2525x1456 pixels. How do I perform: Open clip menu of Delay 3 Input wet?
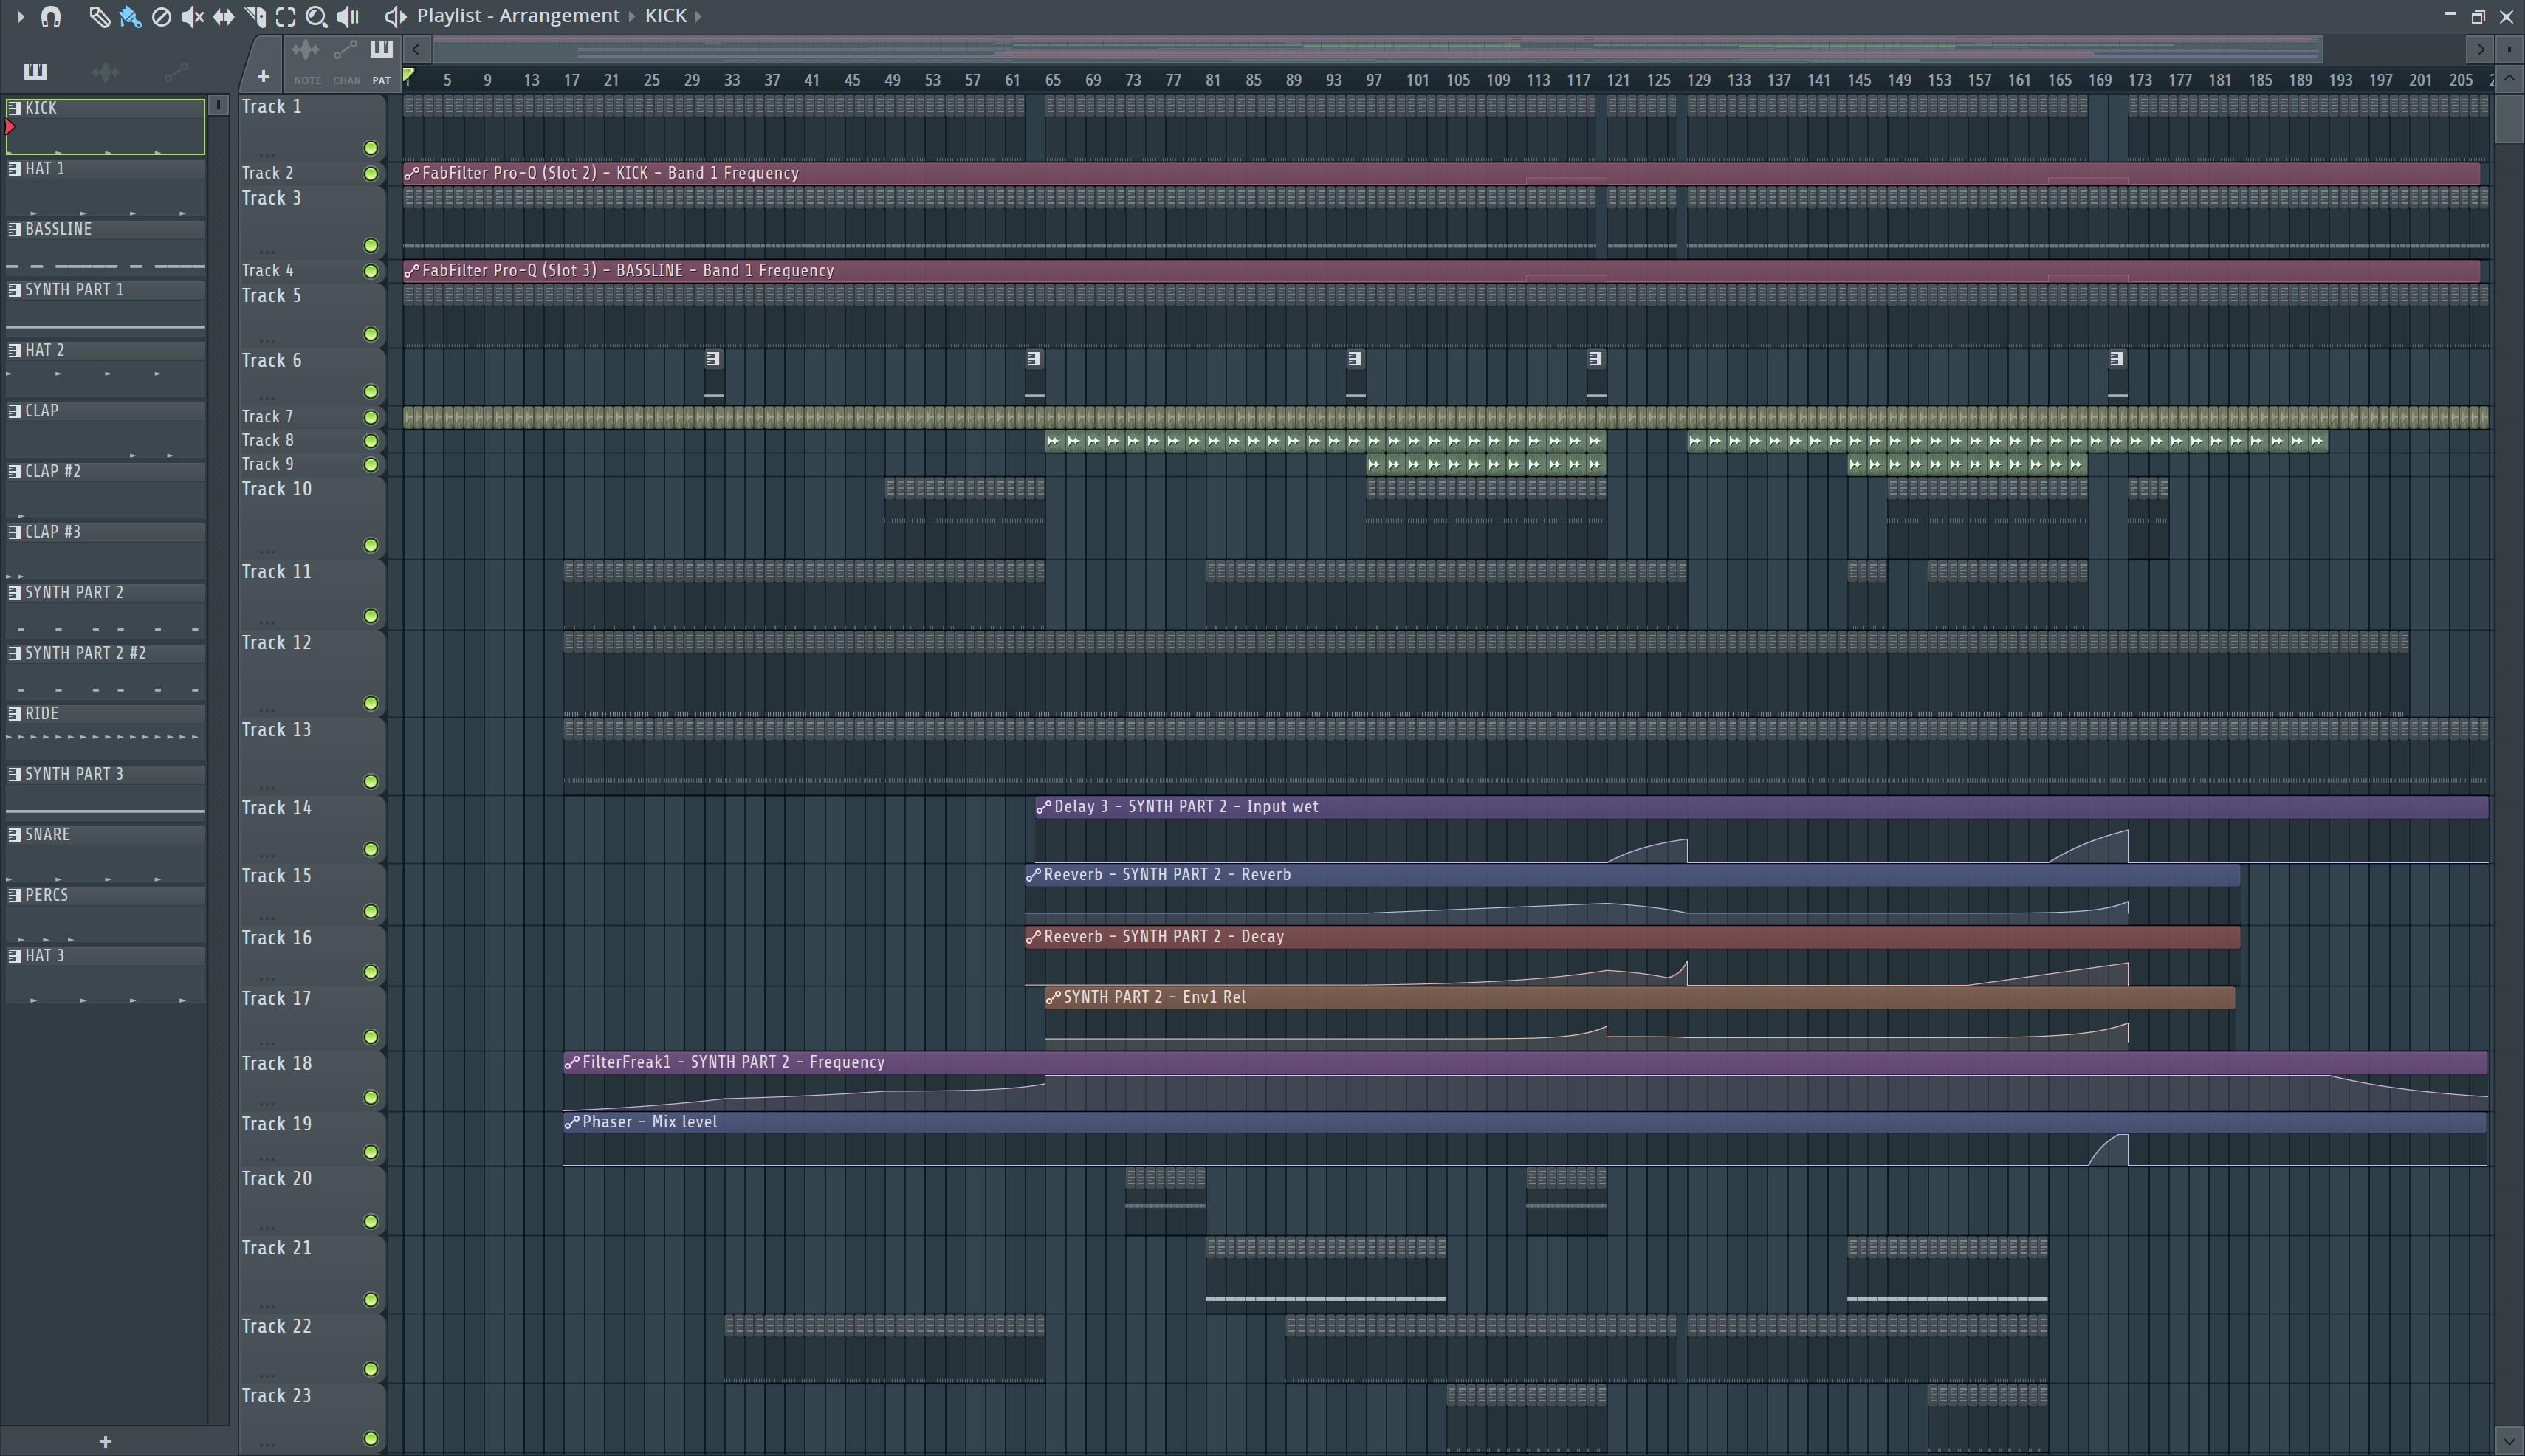click(x=1043, y=807)
